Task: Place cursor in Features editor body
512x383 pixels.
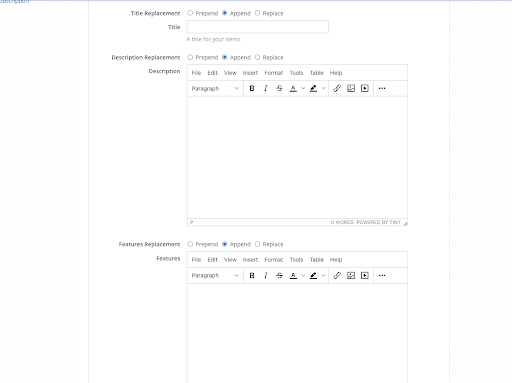Action: point(297,333)
